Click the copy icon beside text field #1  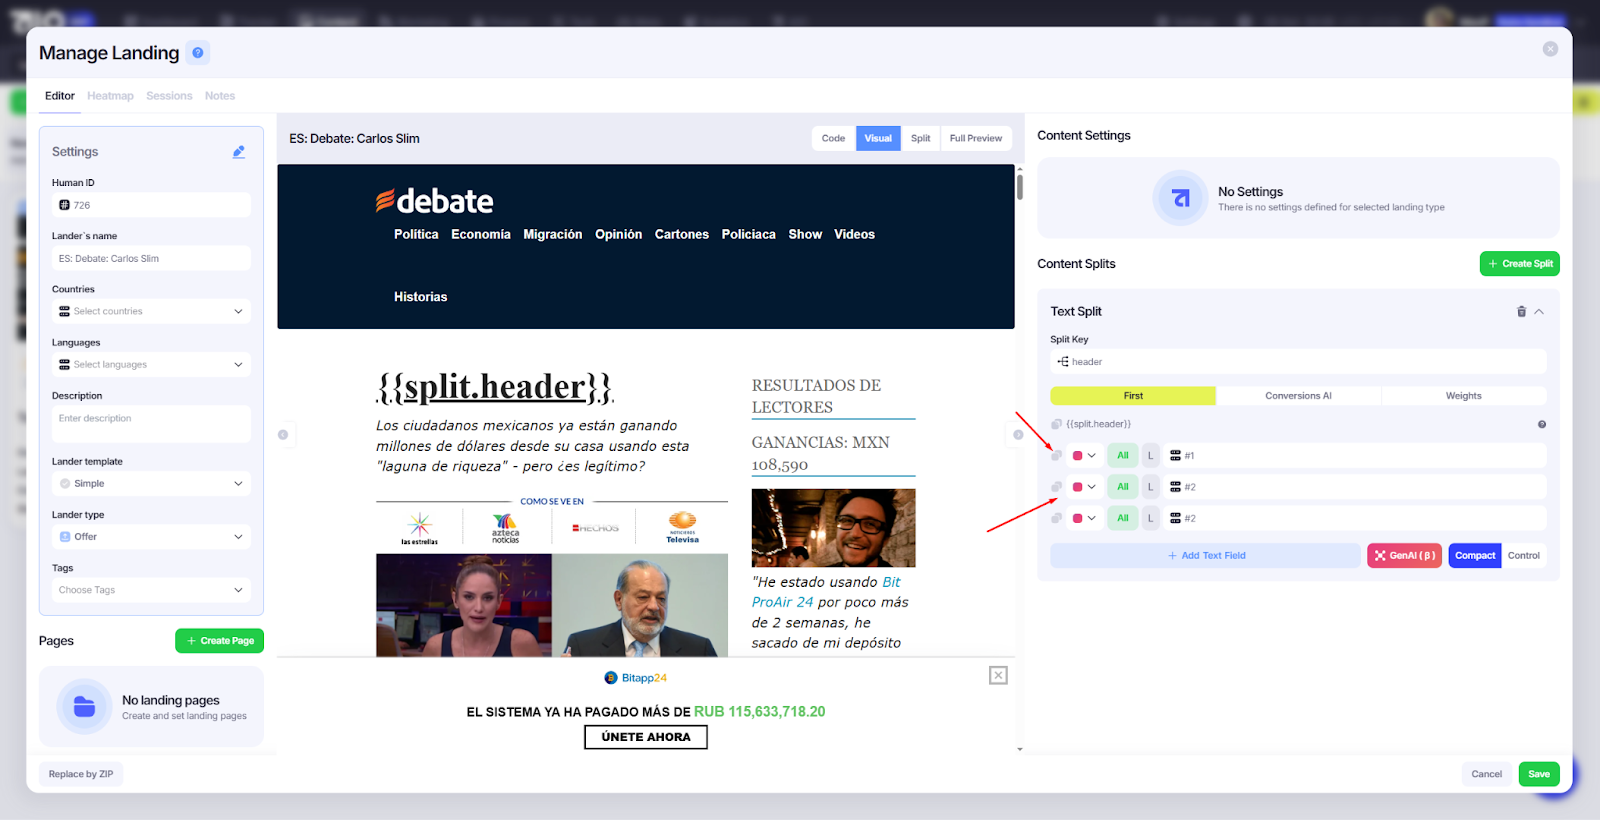coord(1057,456)
